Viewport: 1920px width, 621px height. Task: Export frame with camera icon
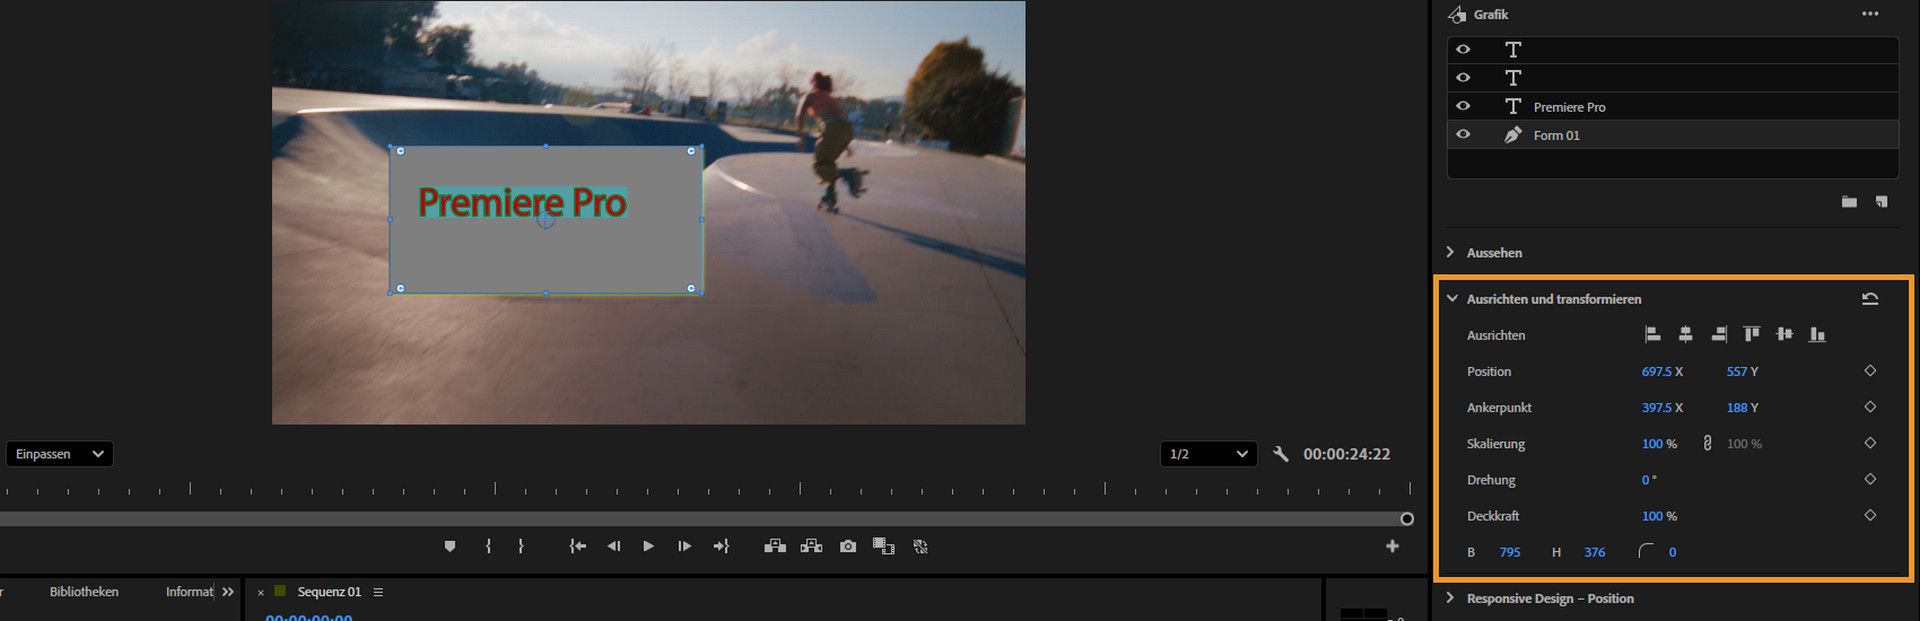coord(848,546)
